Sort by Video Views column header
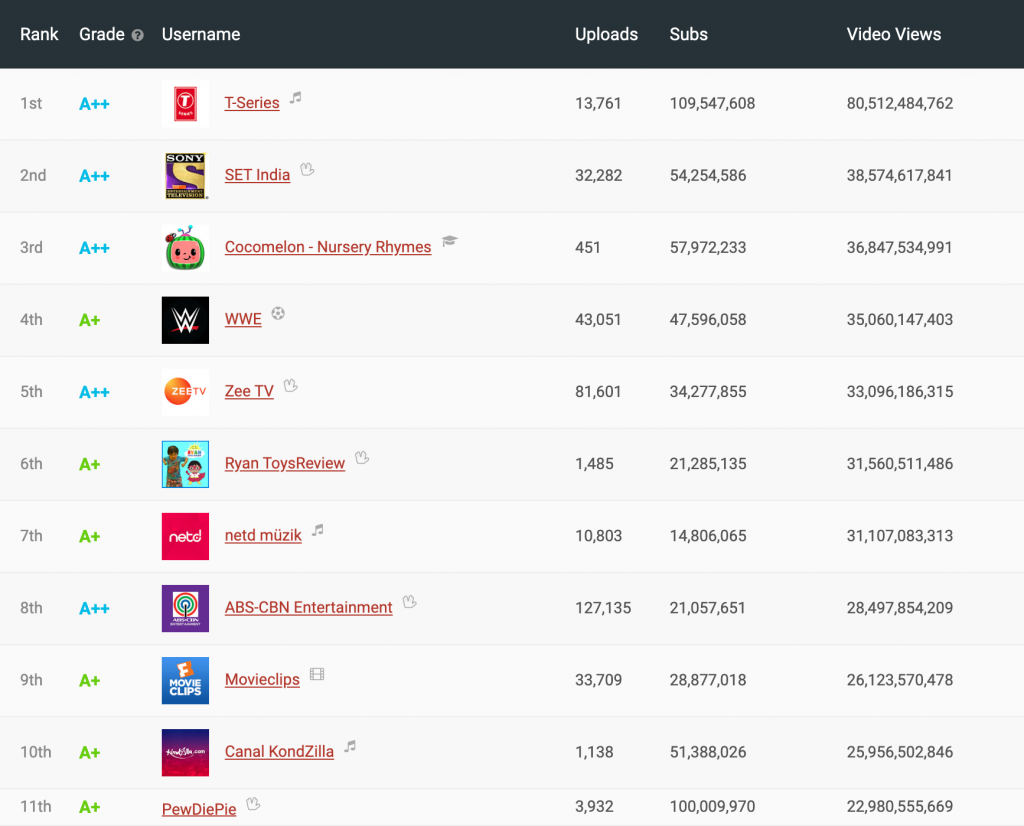1024x826 pixels. pos(893,34)
